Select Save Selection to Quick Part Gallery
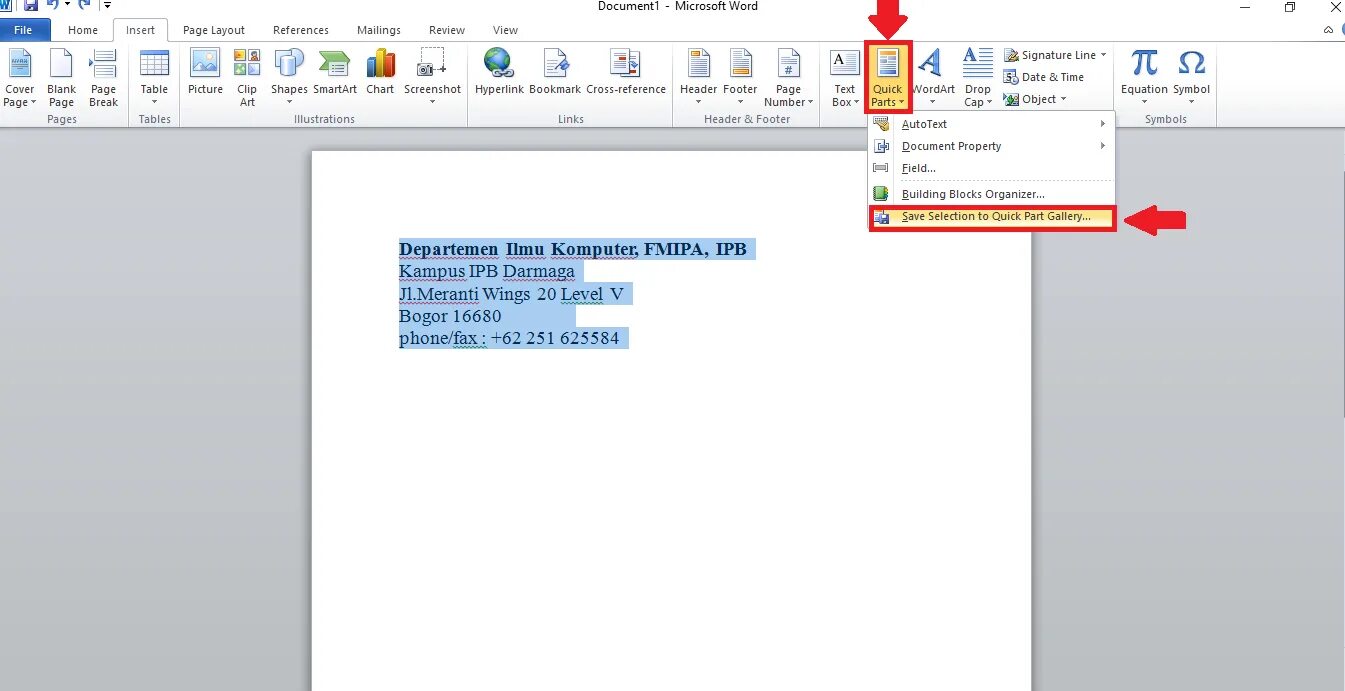 pyautogui.click(x=992, y=217)
